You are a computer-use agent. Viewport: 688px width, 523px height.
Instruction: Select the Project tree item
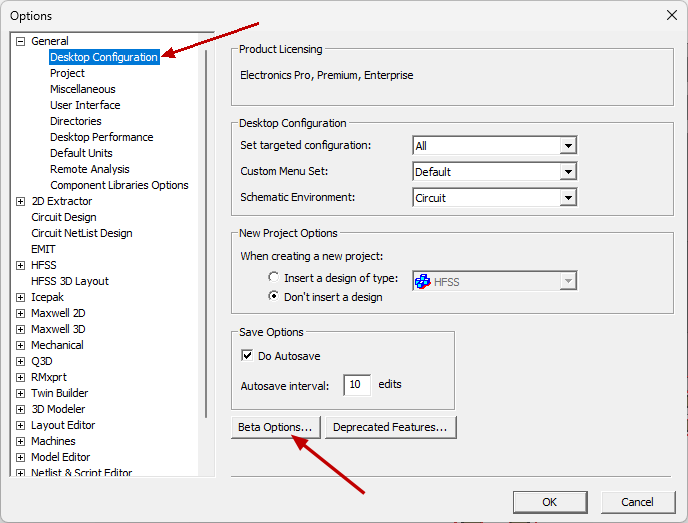(67, 73)
